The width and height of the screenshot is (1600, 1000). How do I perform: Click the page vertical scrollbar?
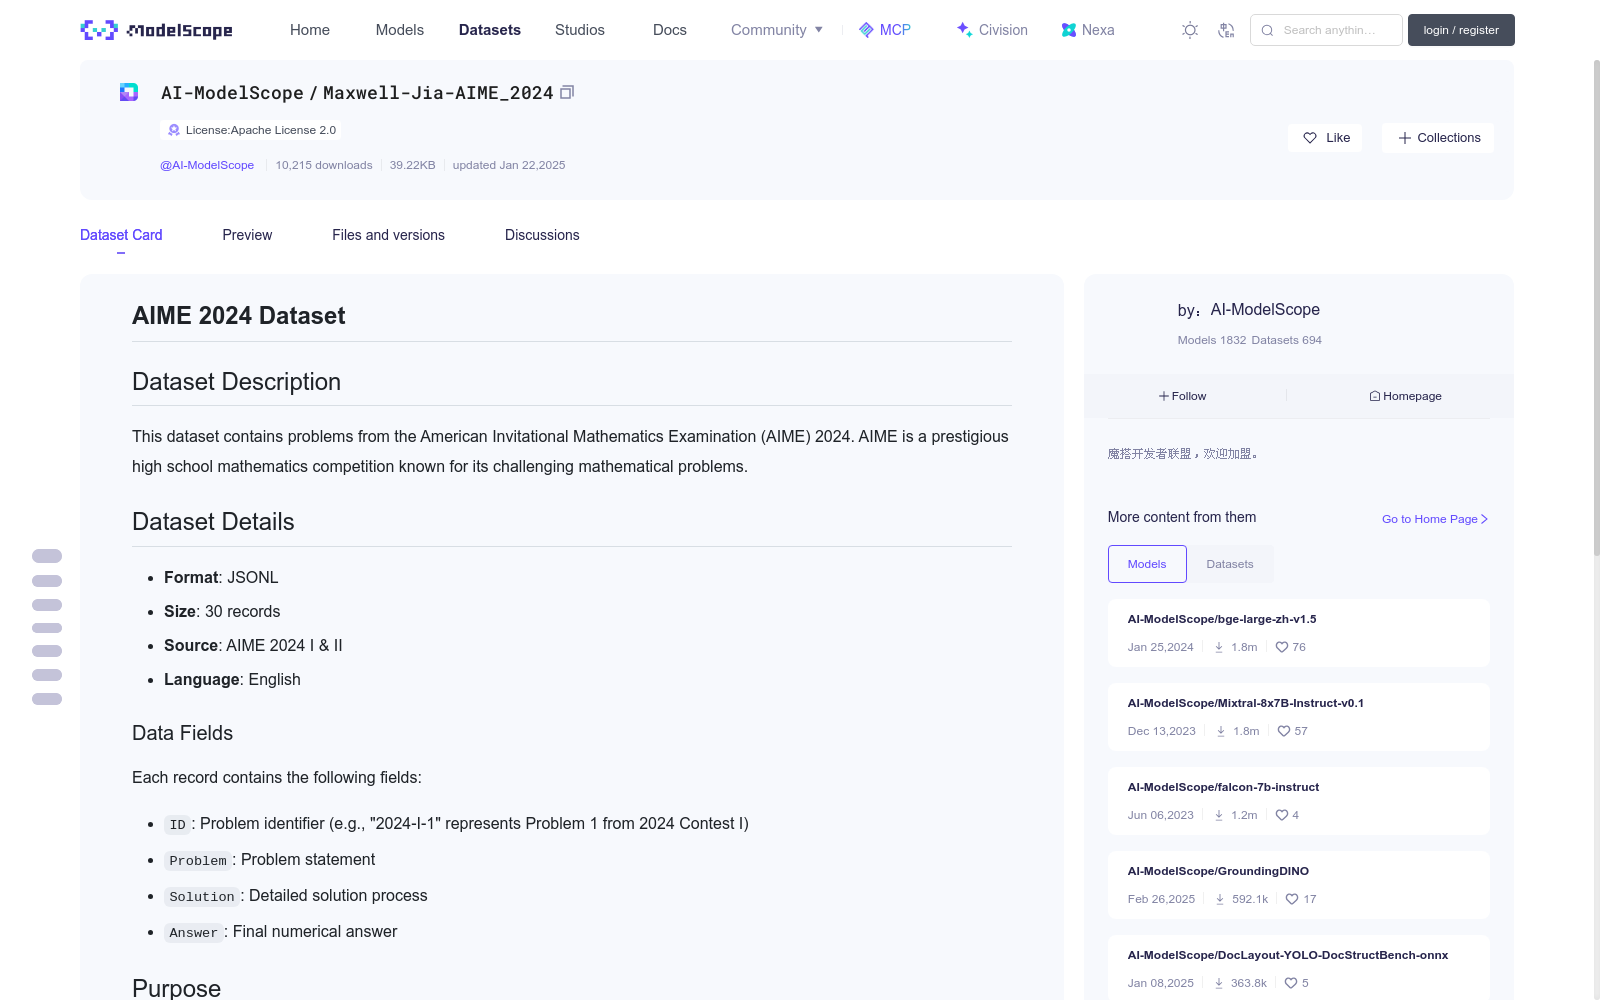click(x=1597, y=307)
